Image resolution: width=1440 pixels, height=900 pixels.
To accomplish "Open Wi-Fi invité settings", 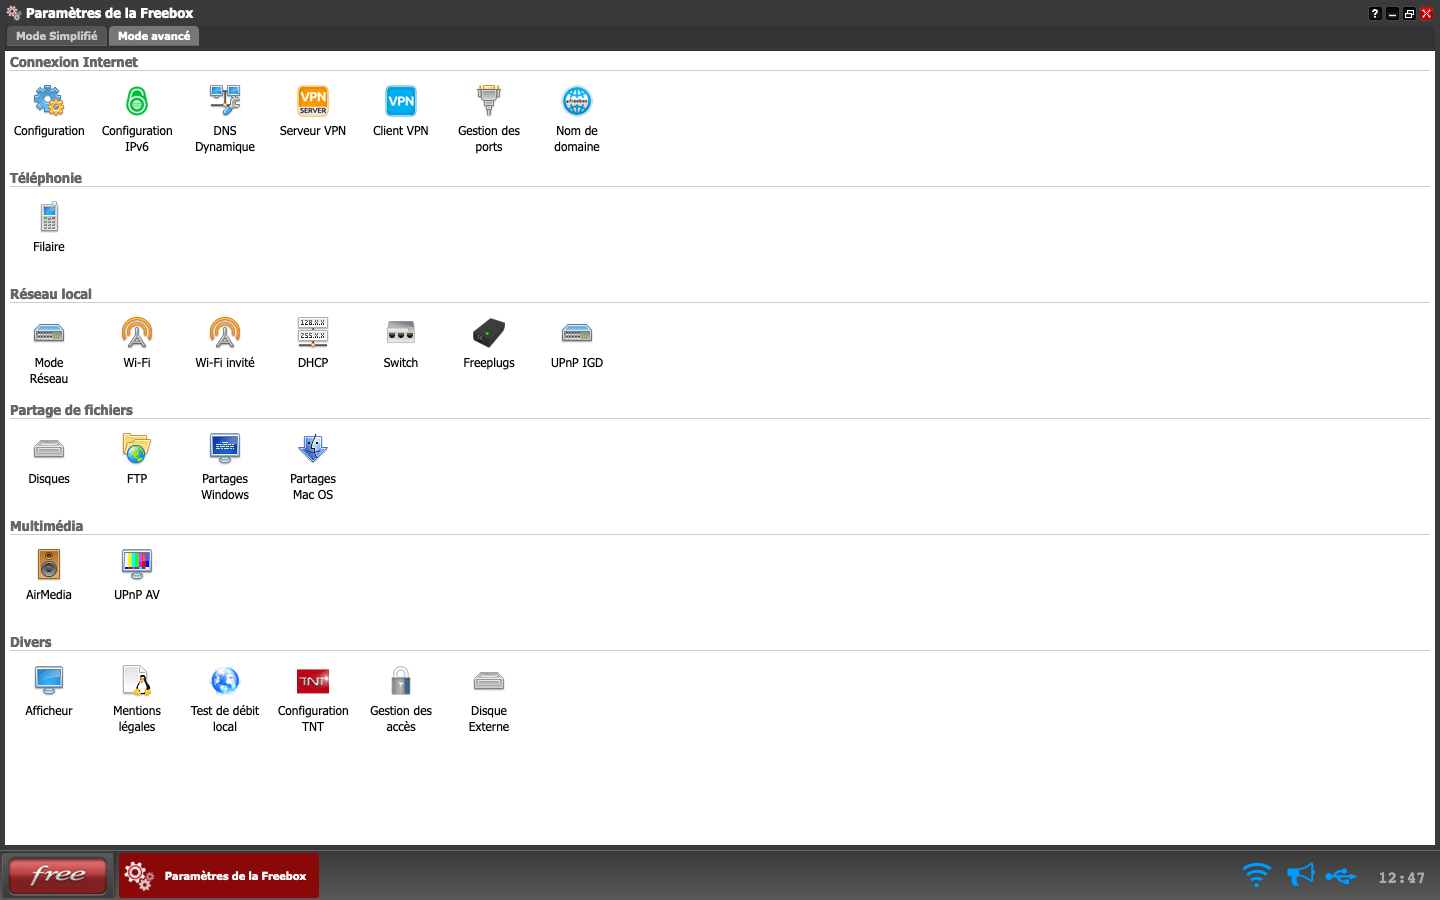I will click(225, 343).
